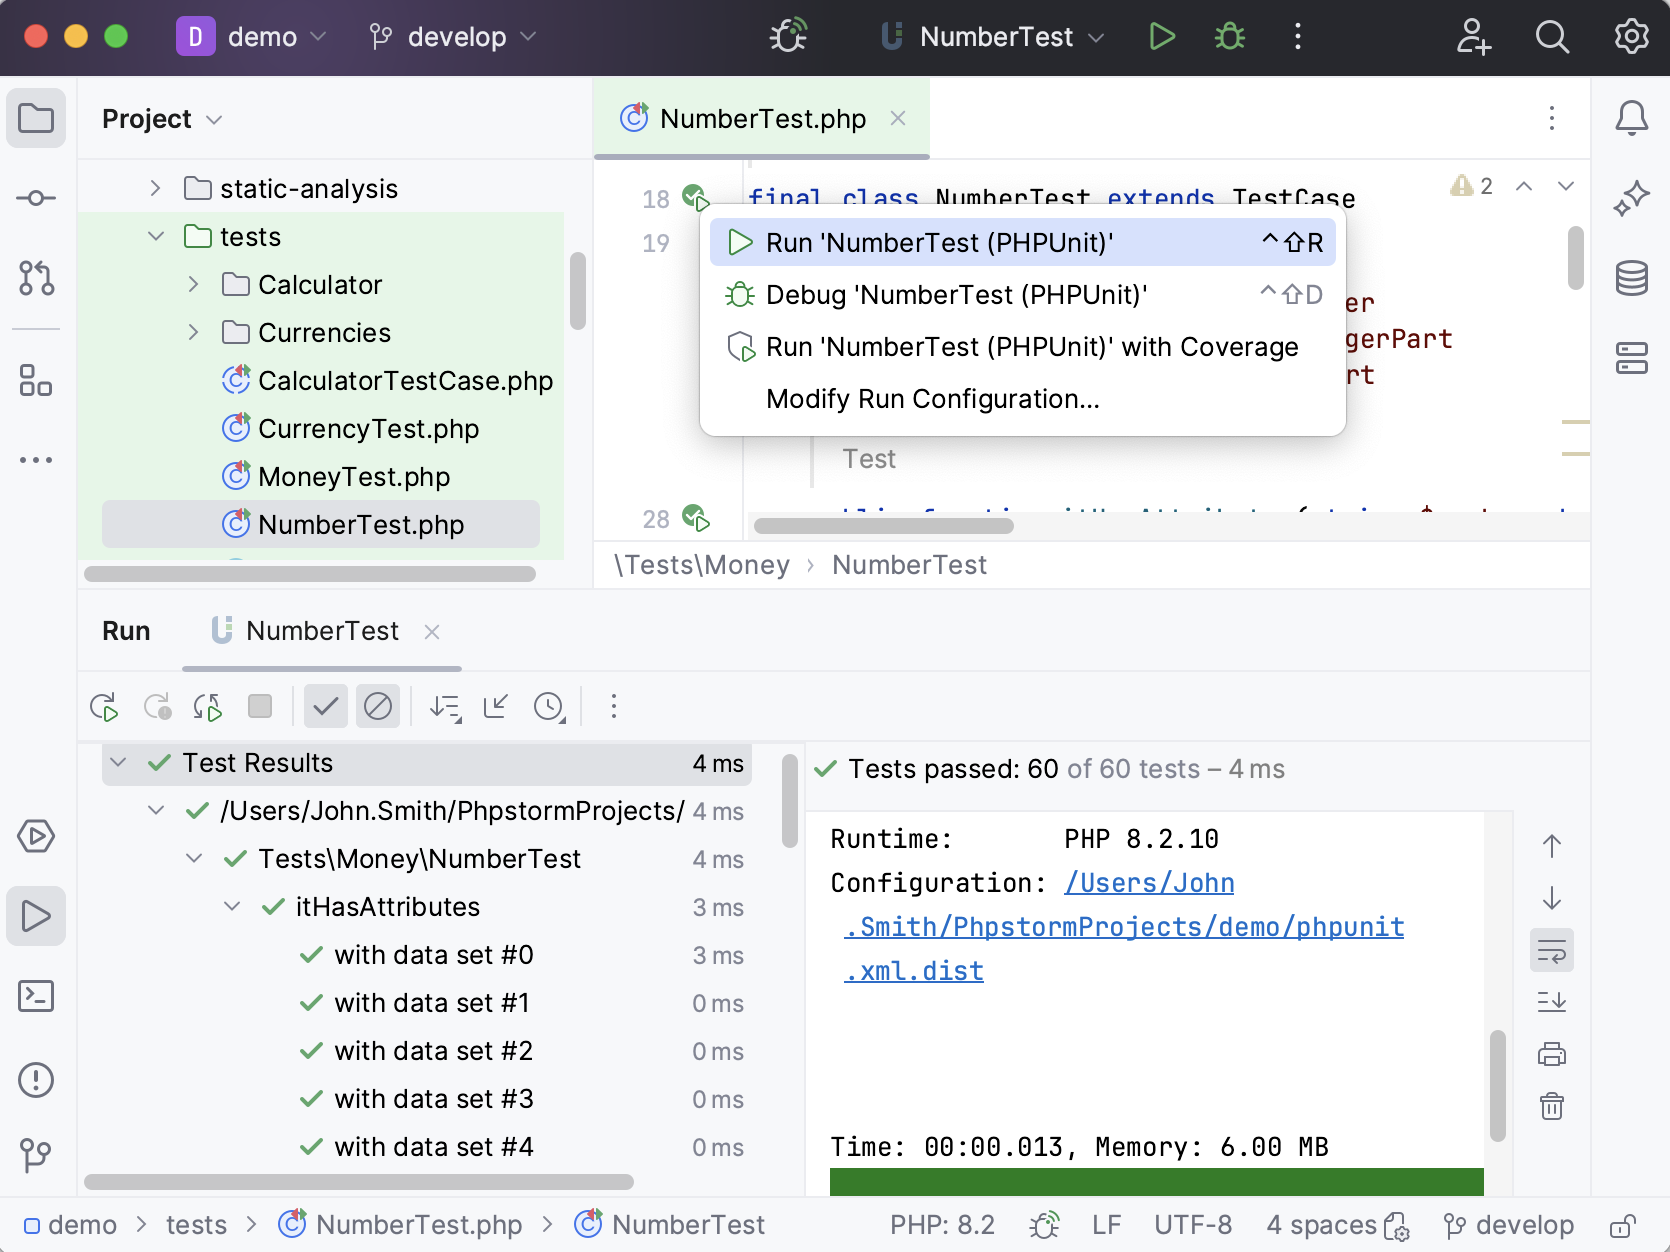
Task: Switch to the NumberTest.php editor tab
Action: click(x=762, y=118)
